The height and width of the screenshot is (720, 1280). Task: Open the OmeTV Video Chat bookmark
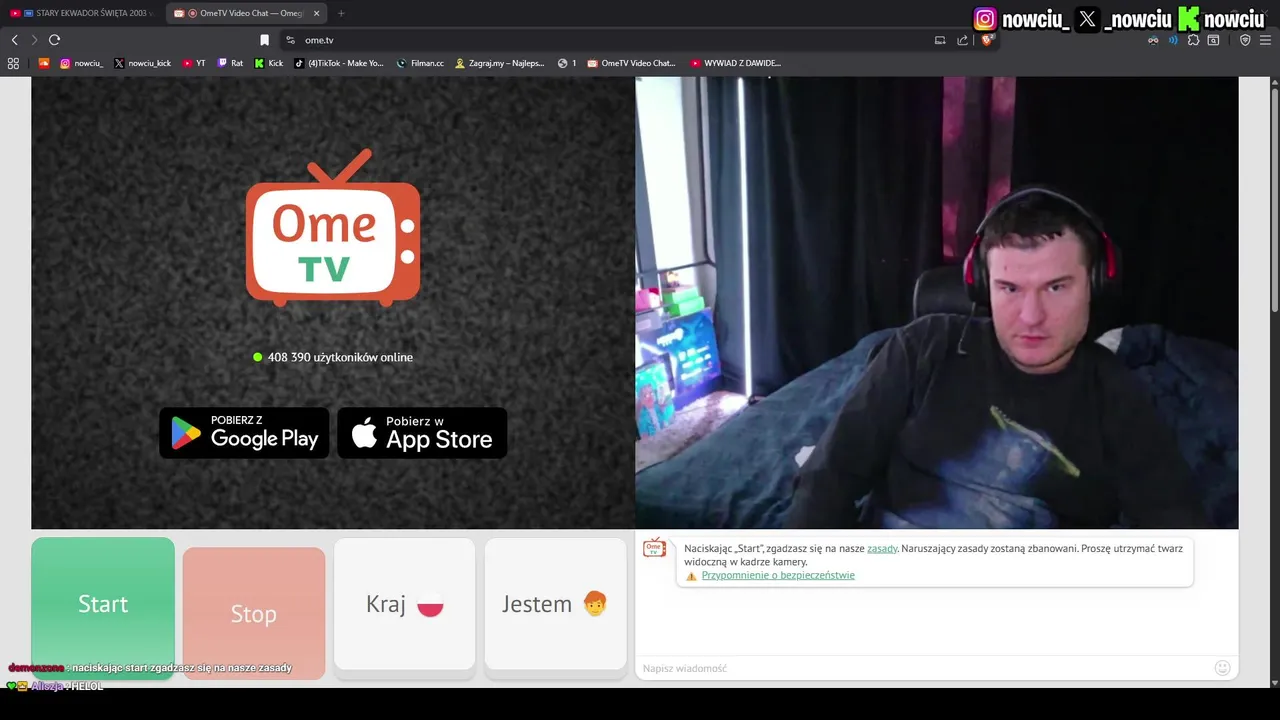(x=632, y=63)
